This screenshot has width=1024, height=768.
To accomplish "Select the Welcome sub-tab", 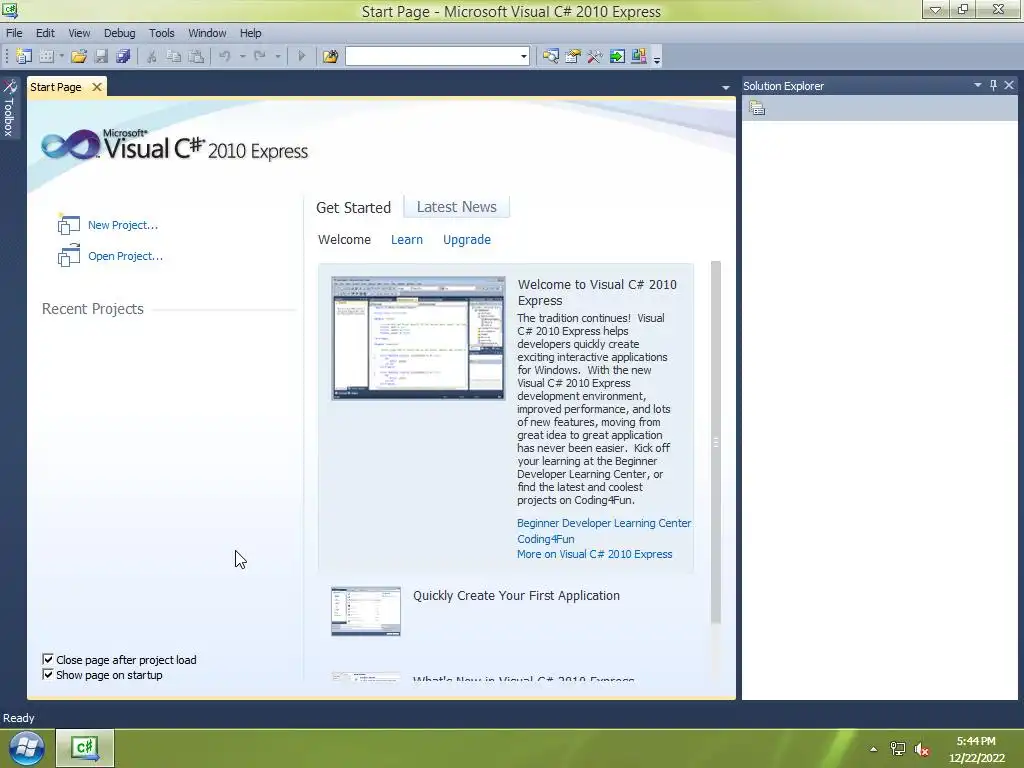I will 344,240.
